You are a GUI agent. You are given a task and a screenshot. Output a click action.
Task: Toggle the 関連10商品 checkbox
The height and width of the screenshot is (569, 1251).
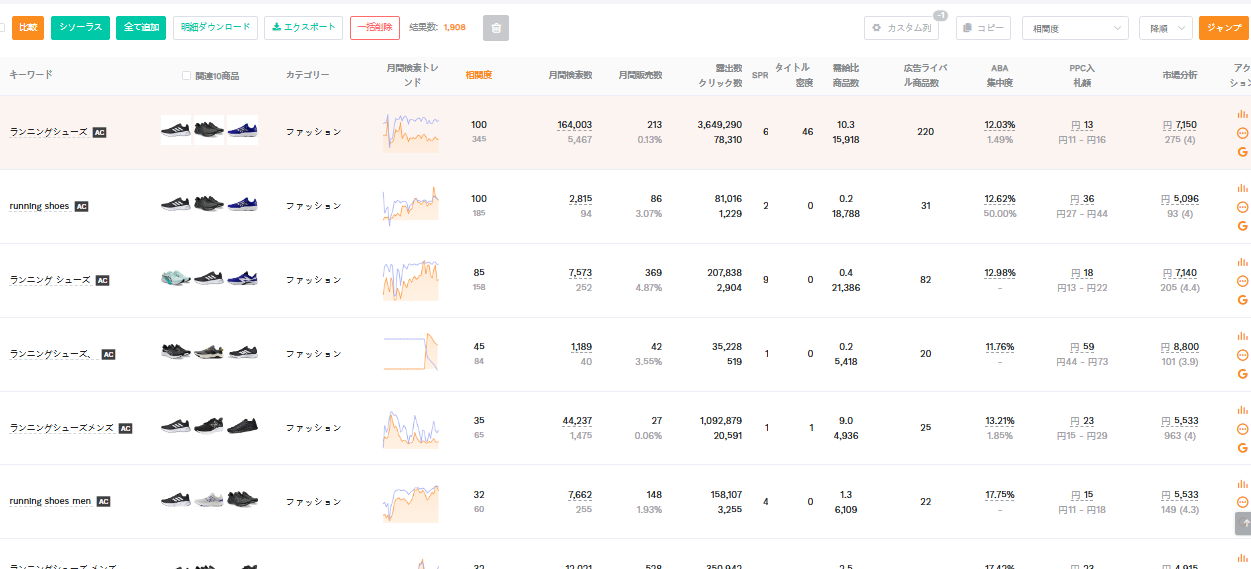(x=187, y=76)
